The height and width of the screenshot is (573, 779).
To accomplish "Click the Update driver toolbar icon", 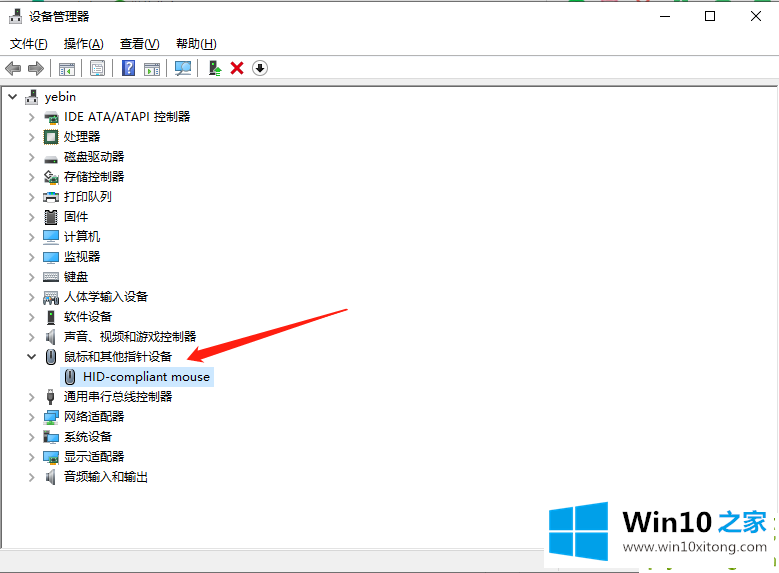I will click(x=214, y=68).
